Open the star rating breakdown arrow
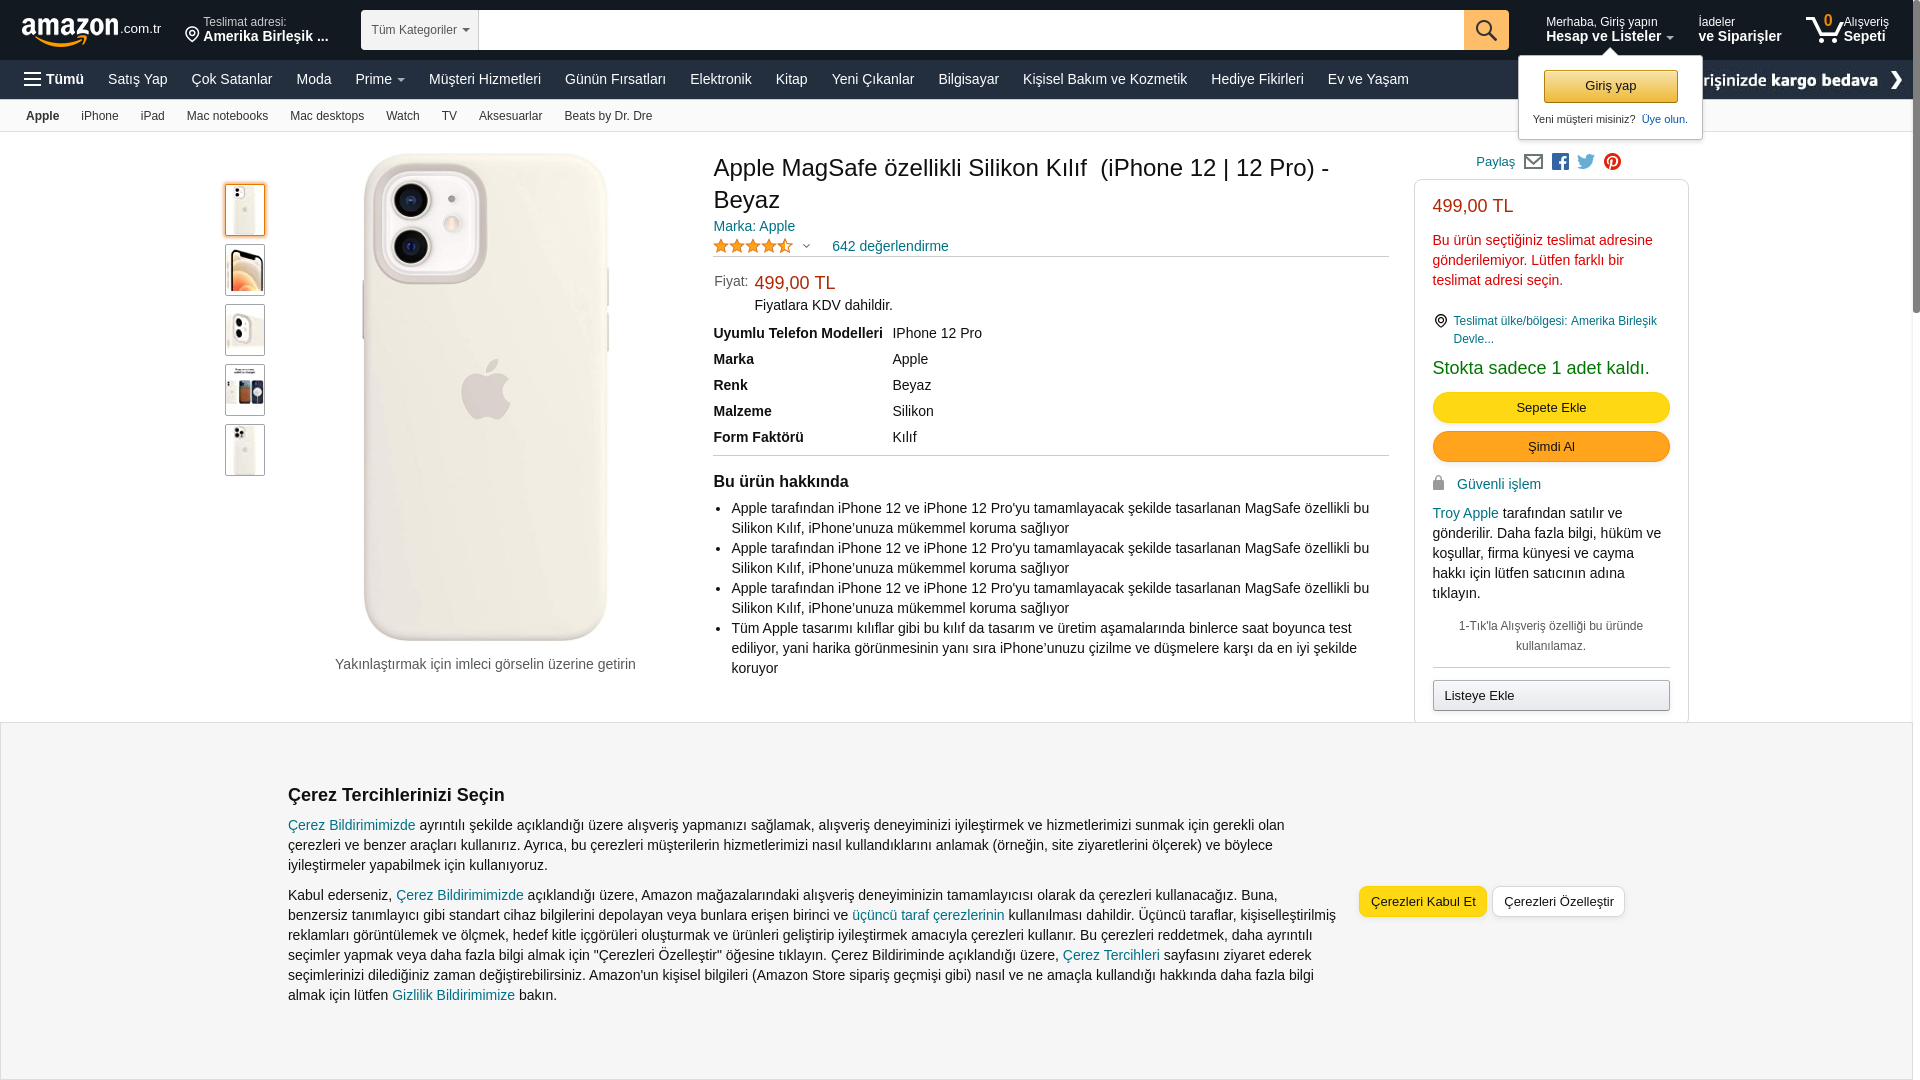The image size is (1920, 1080). point(806,246)
